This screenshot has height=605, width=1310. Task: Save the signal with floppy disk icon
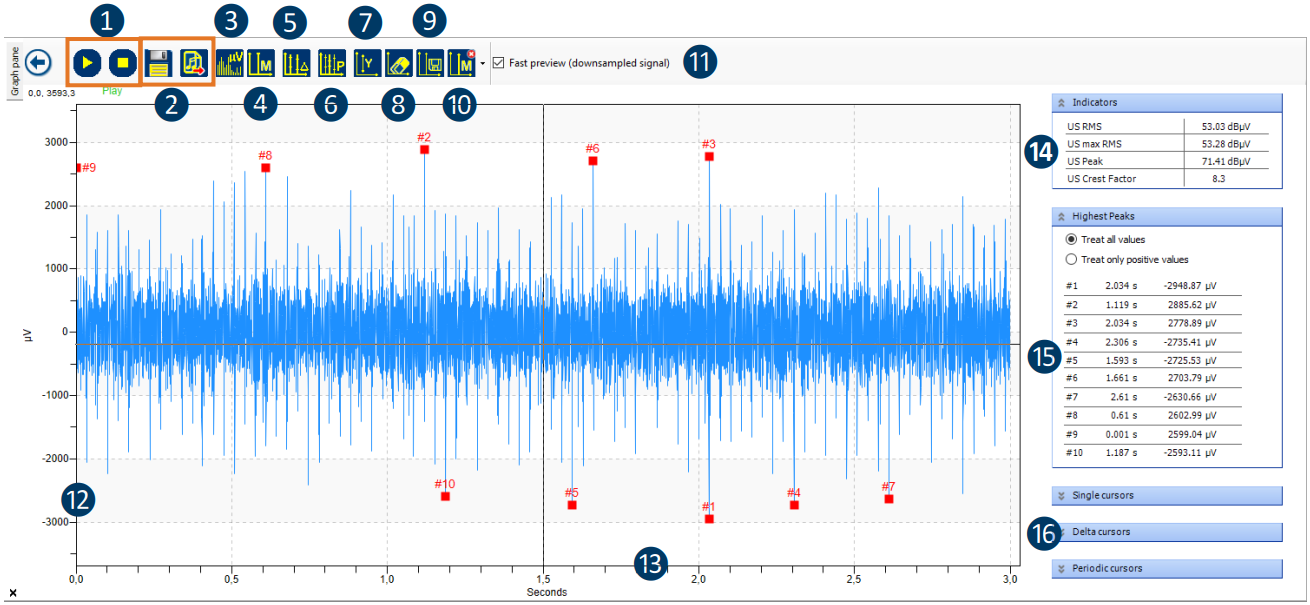click(x=158, y=64)
